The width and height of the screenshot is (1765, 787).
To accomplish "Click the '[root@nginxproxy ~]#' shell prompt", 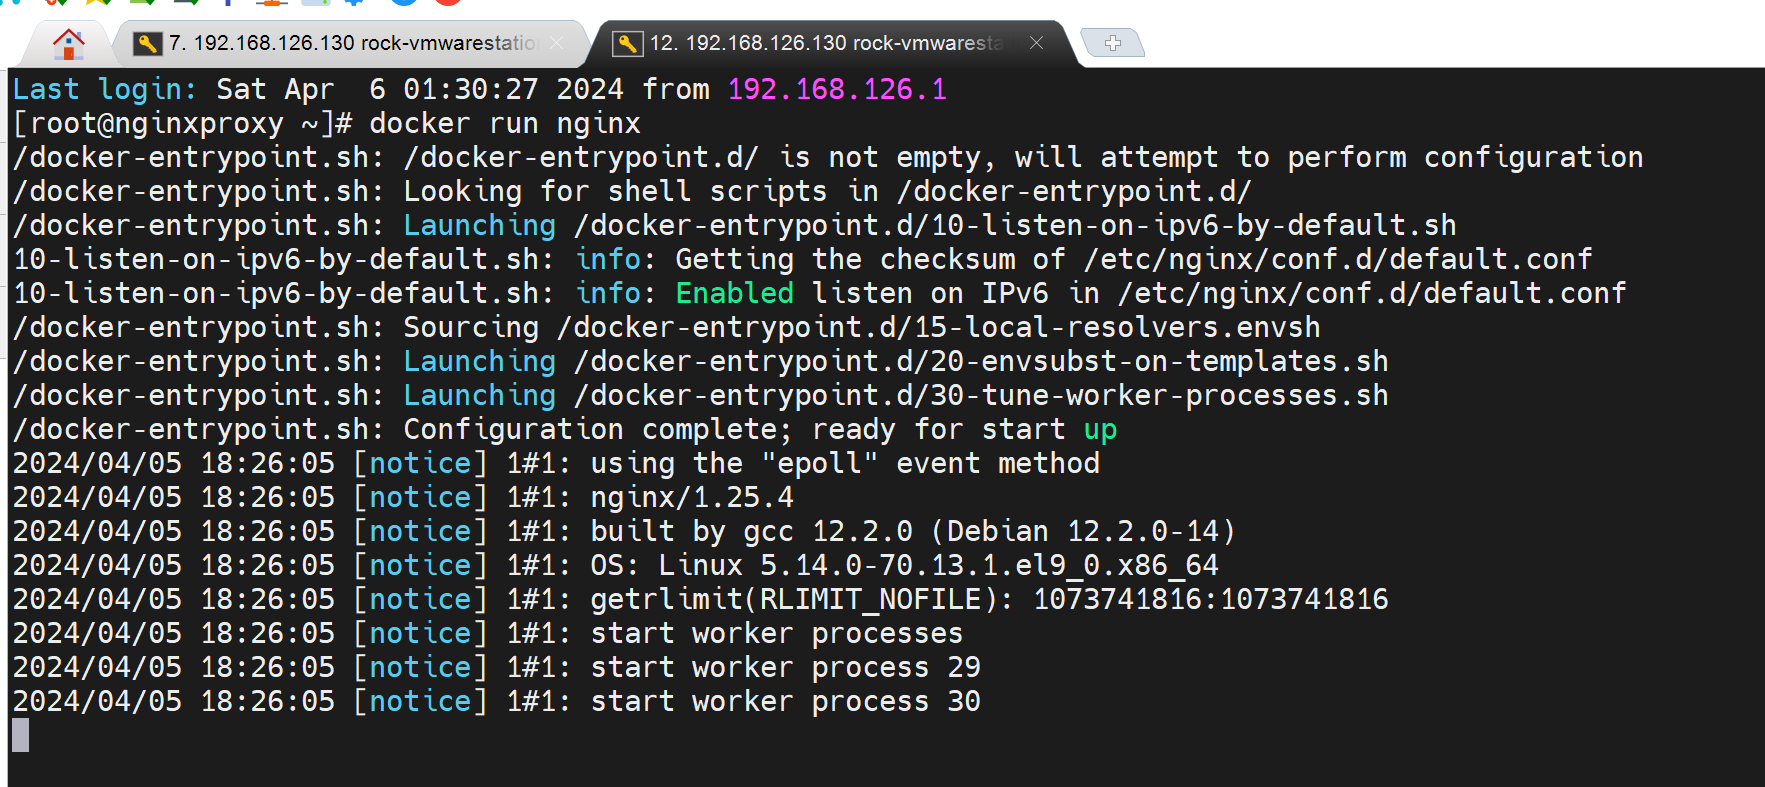I will [x=182, y=123].
